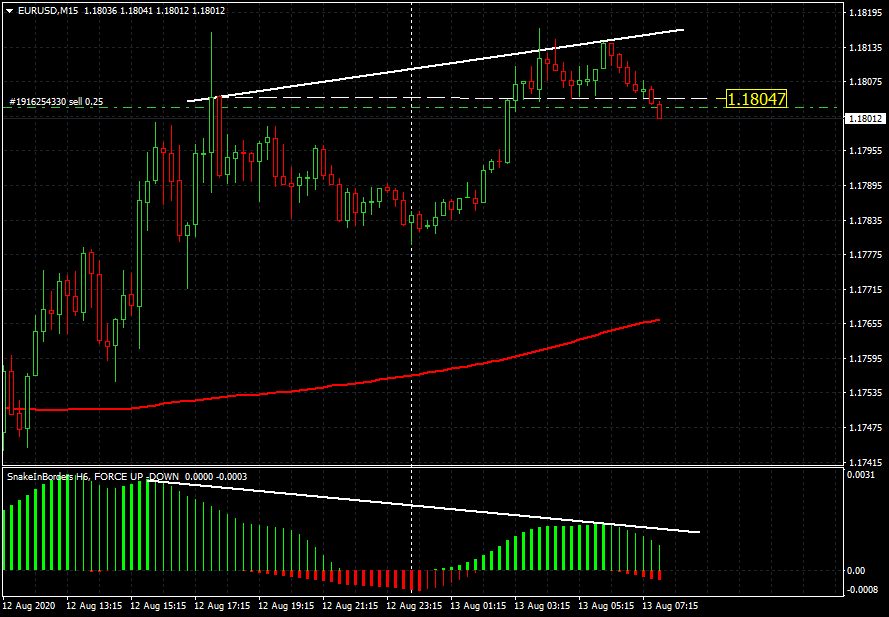Click the 12 Aug 17:15 time label
Screen dimensions: 889x617
(x=222, y=606)
